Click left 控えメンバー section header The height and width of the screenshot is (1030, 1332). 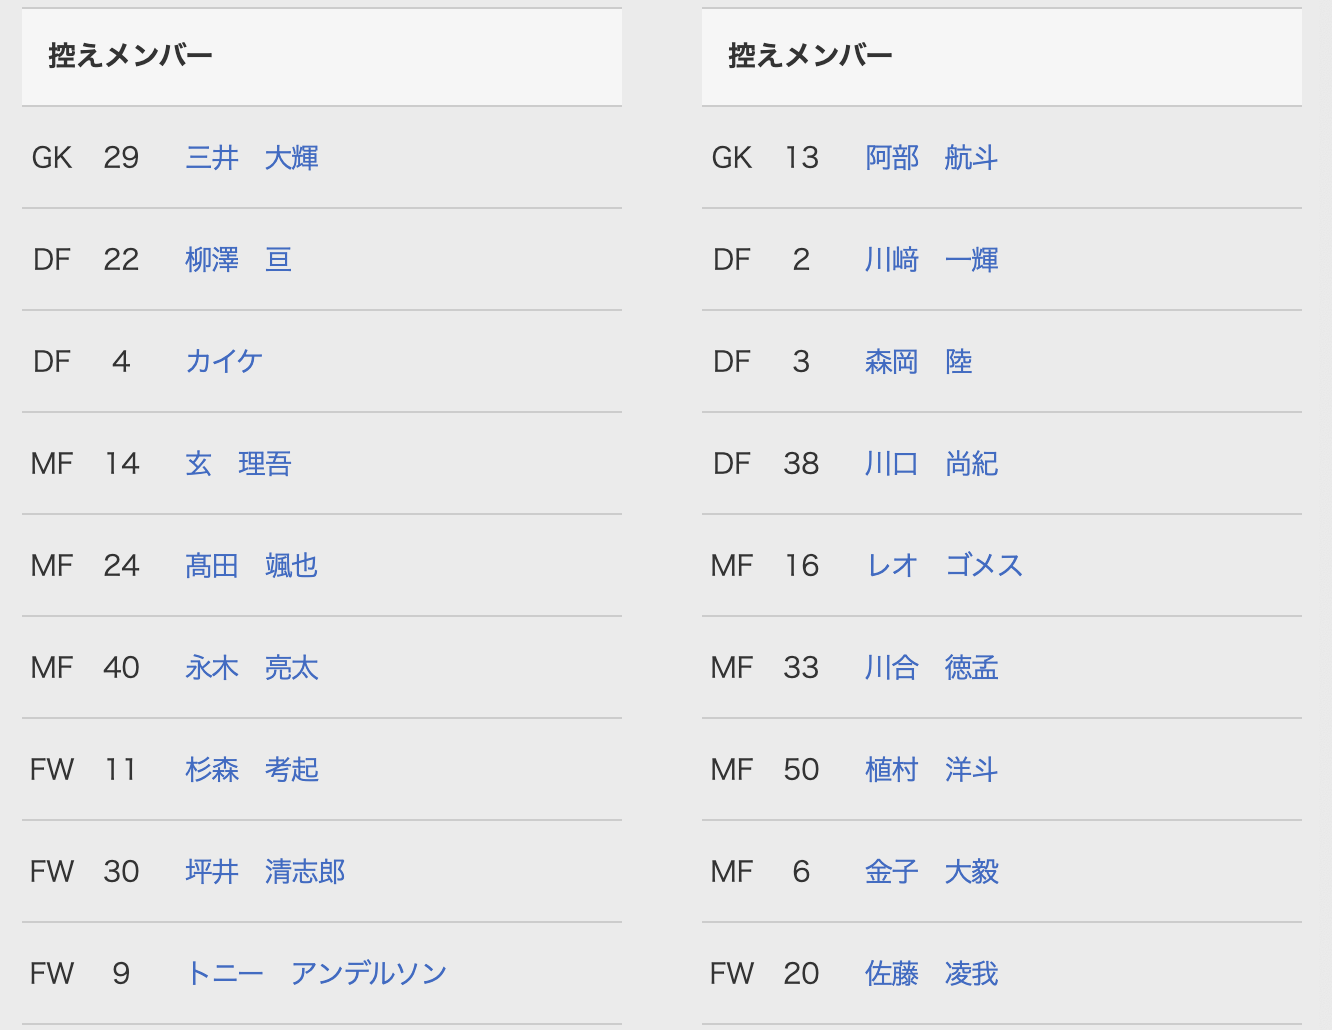[x=130, y=56]
